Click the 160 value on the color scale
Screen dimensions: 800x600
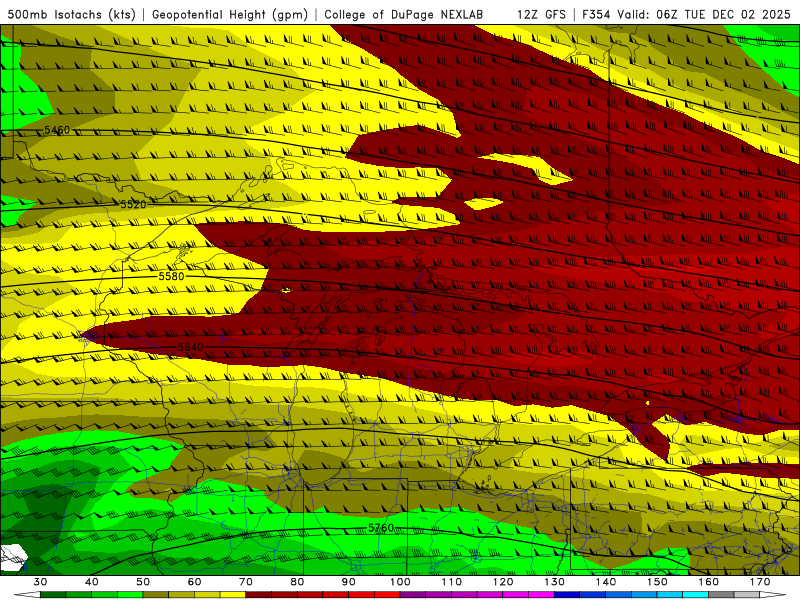(709, 582)
